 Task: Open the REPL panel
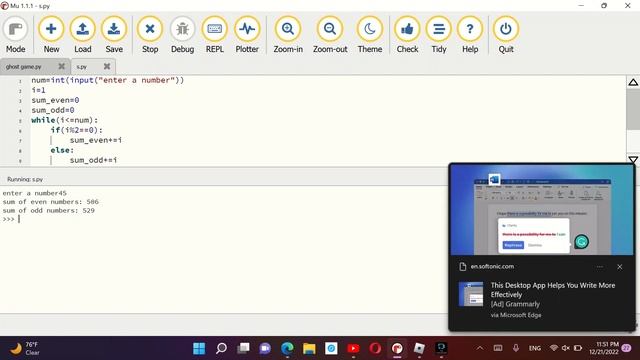point(215,35)
